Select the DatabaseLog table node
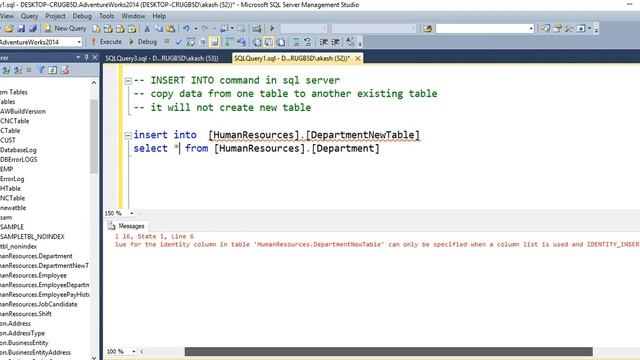This screenshot has width=640, height=360. (18, 150)
